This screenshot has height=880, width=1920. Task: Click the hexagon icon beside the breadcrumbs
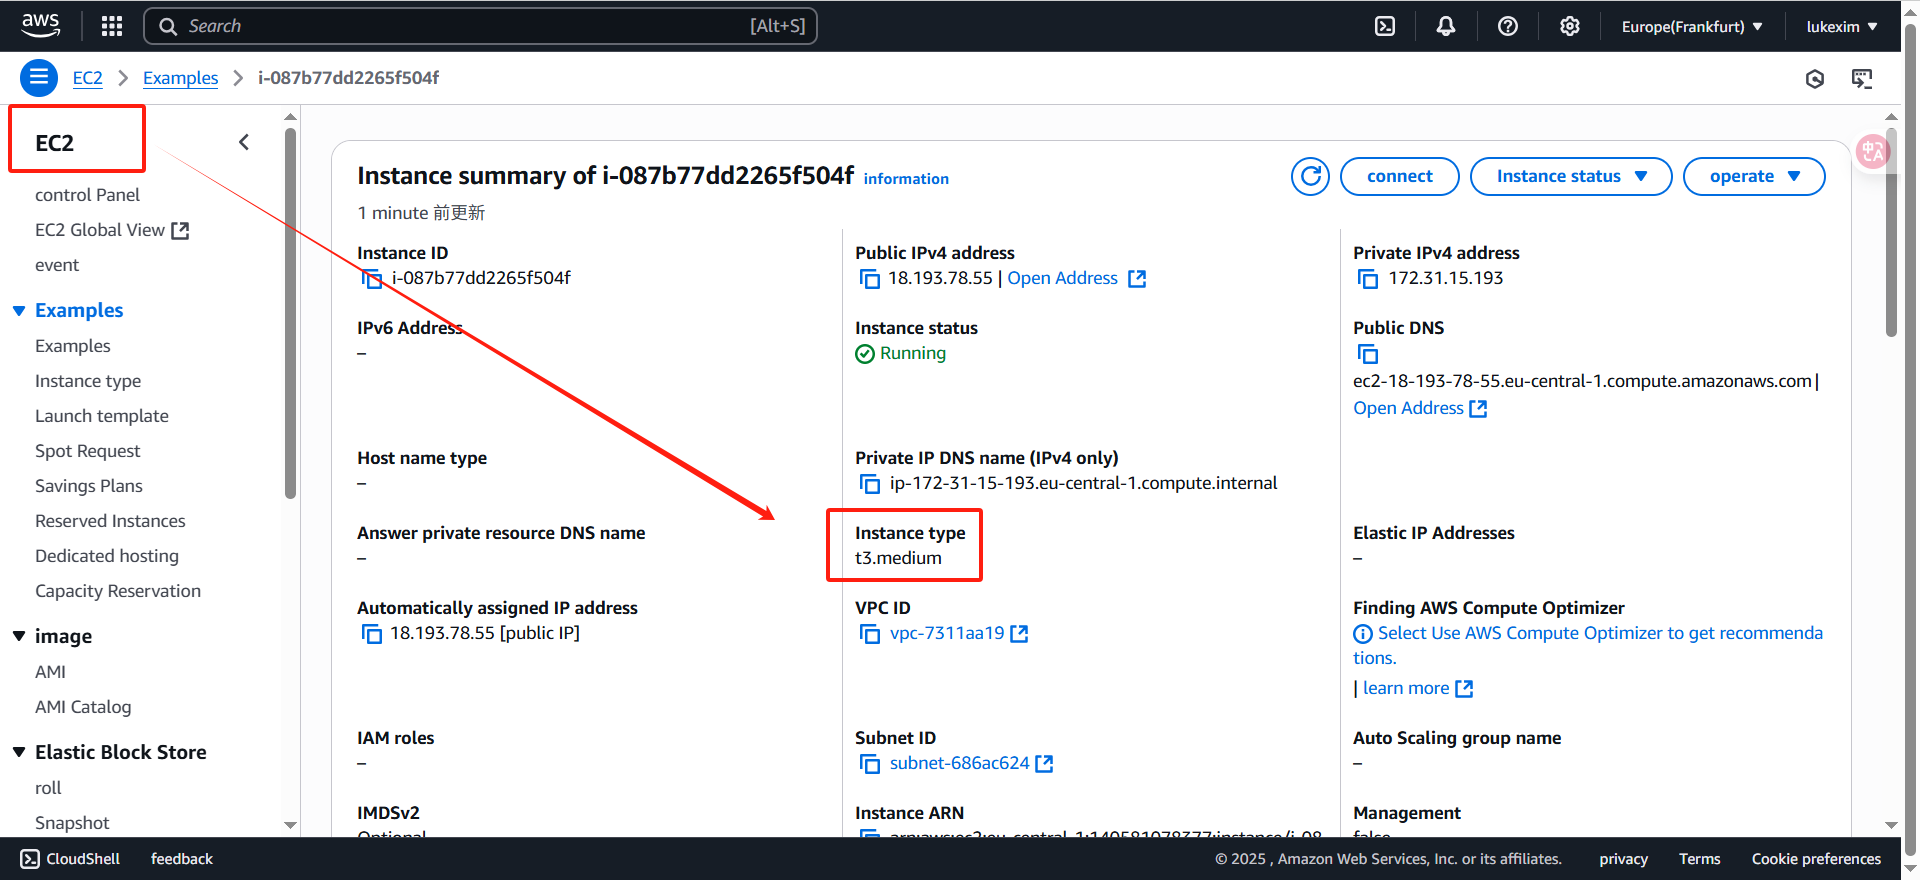tap(1815, 78)
